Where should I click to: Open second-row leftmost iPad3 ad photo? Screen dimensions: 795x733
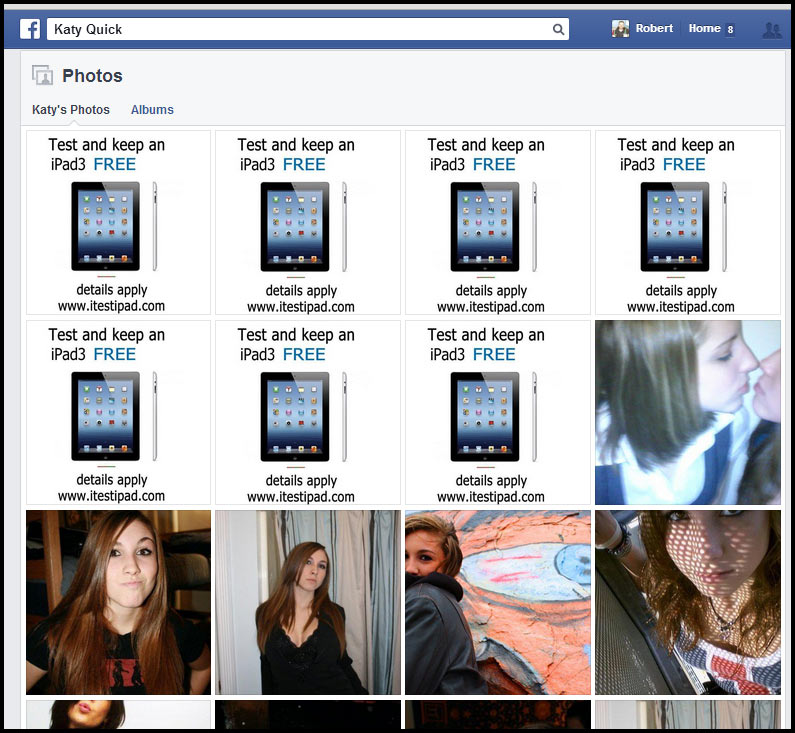(118, 412)
